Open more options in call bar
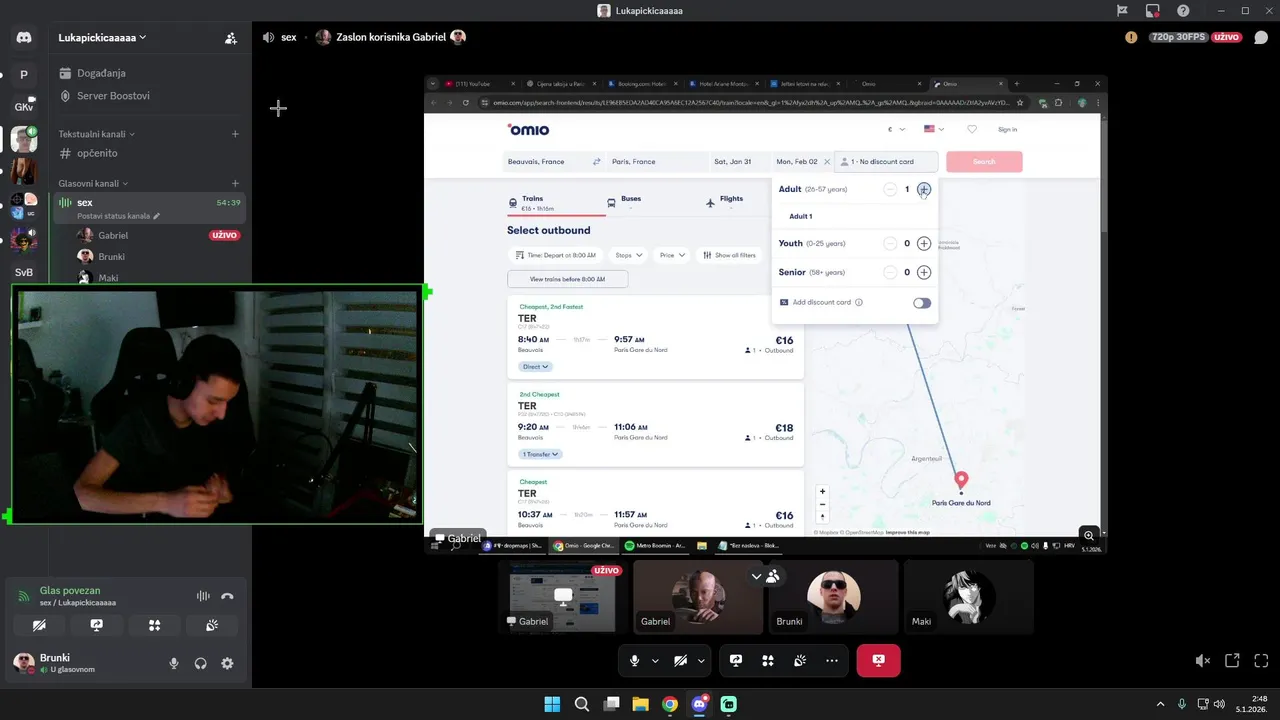 point(832,661)
